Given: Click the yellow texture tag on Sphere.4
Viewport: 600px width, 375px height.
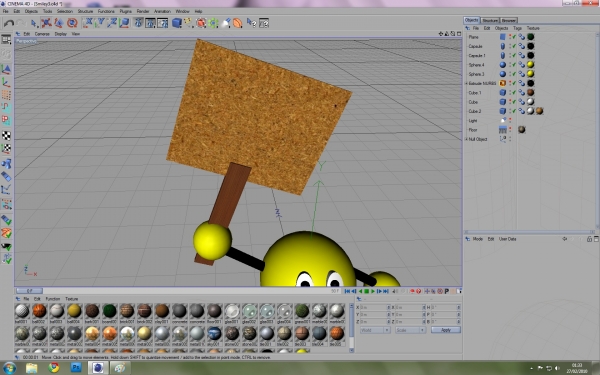Looking at the screenshot, I should point(530,65).
